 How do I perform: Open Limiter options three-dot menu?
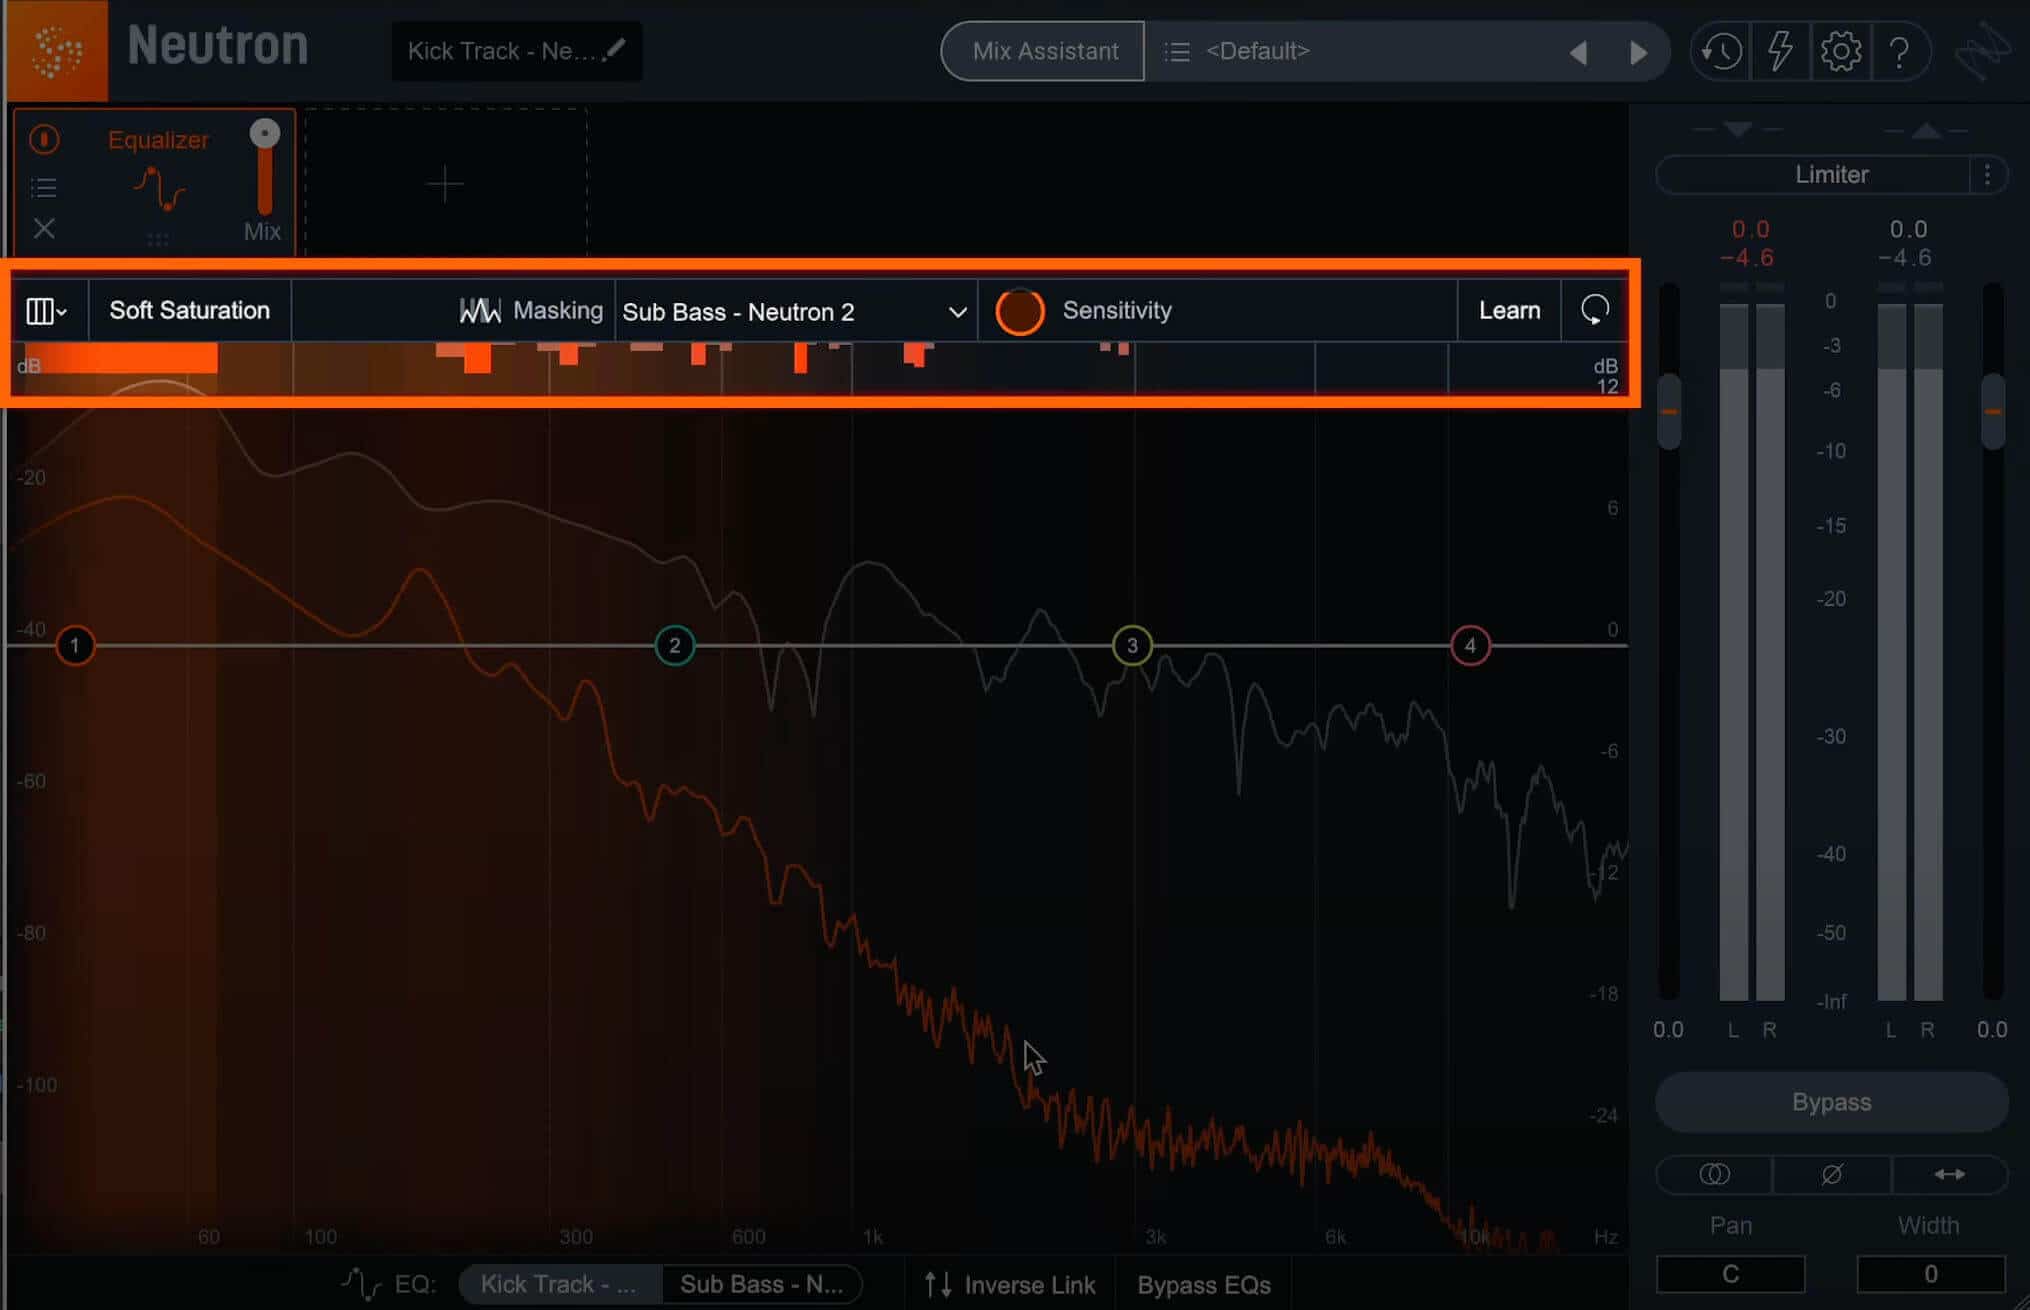(x=1988, y=175)
